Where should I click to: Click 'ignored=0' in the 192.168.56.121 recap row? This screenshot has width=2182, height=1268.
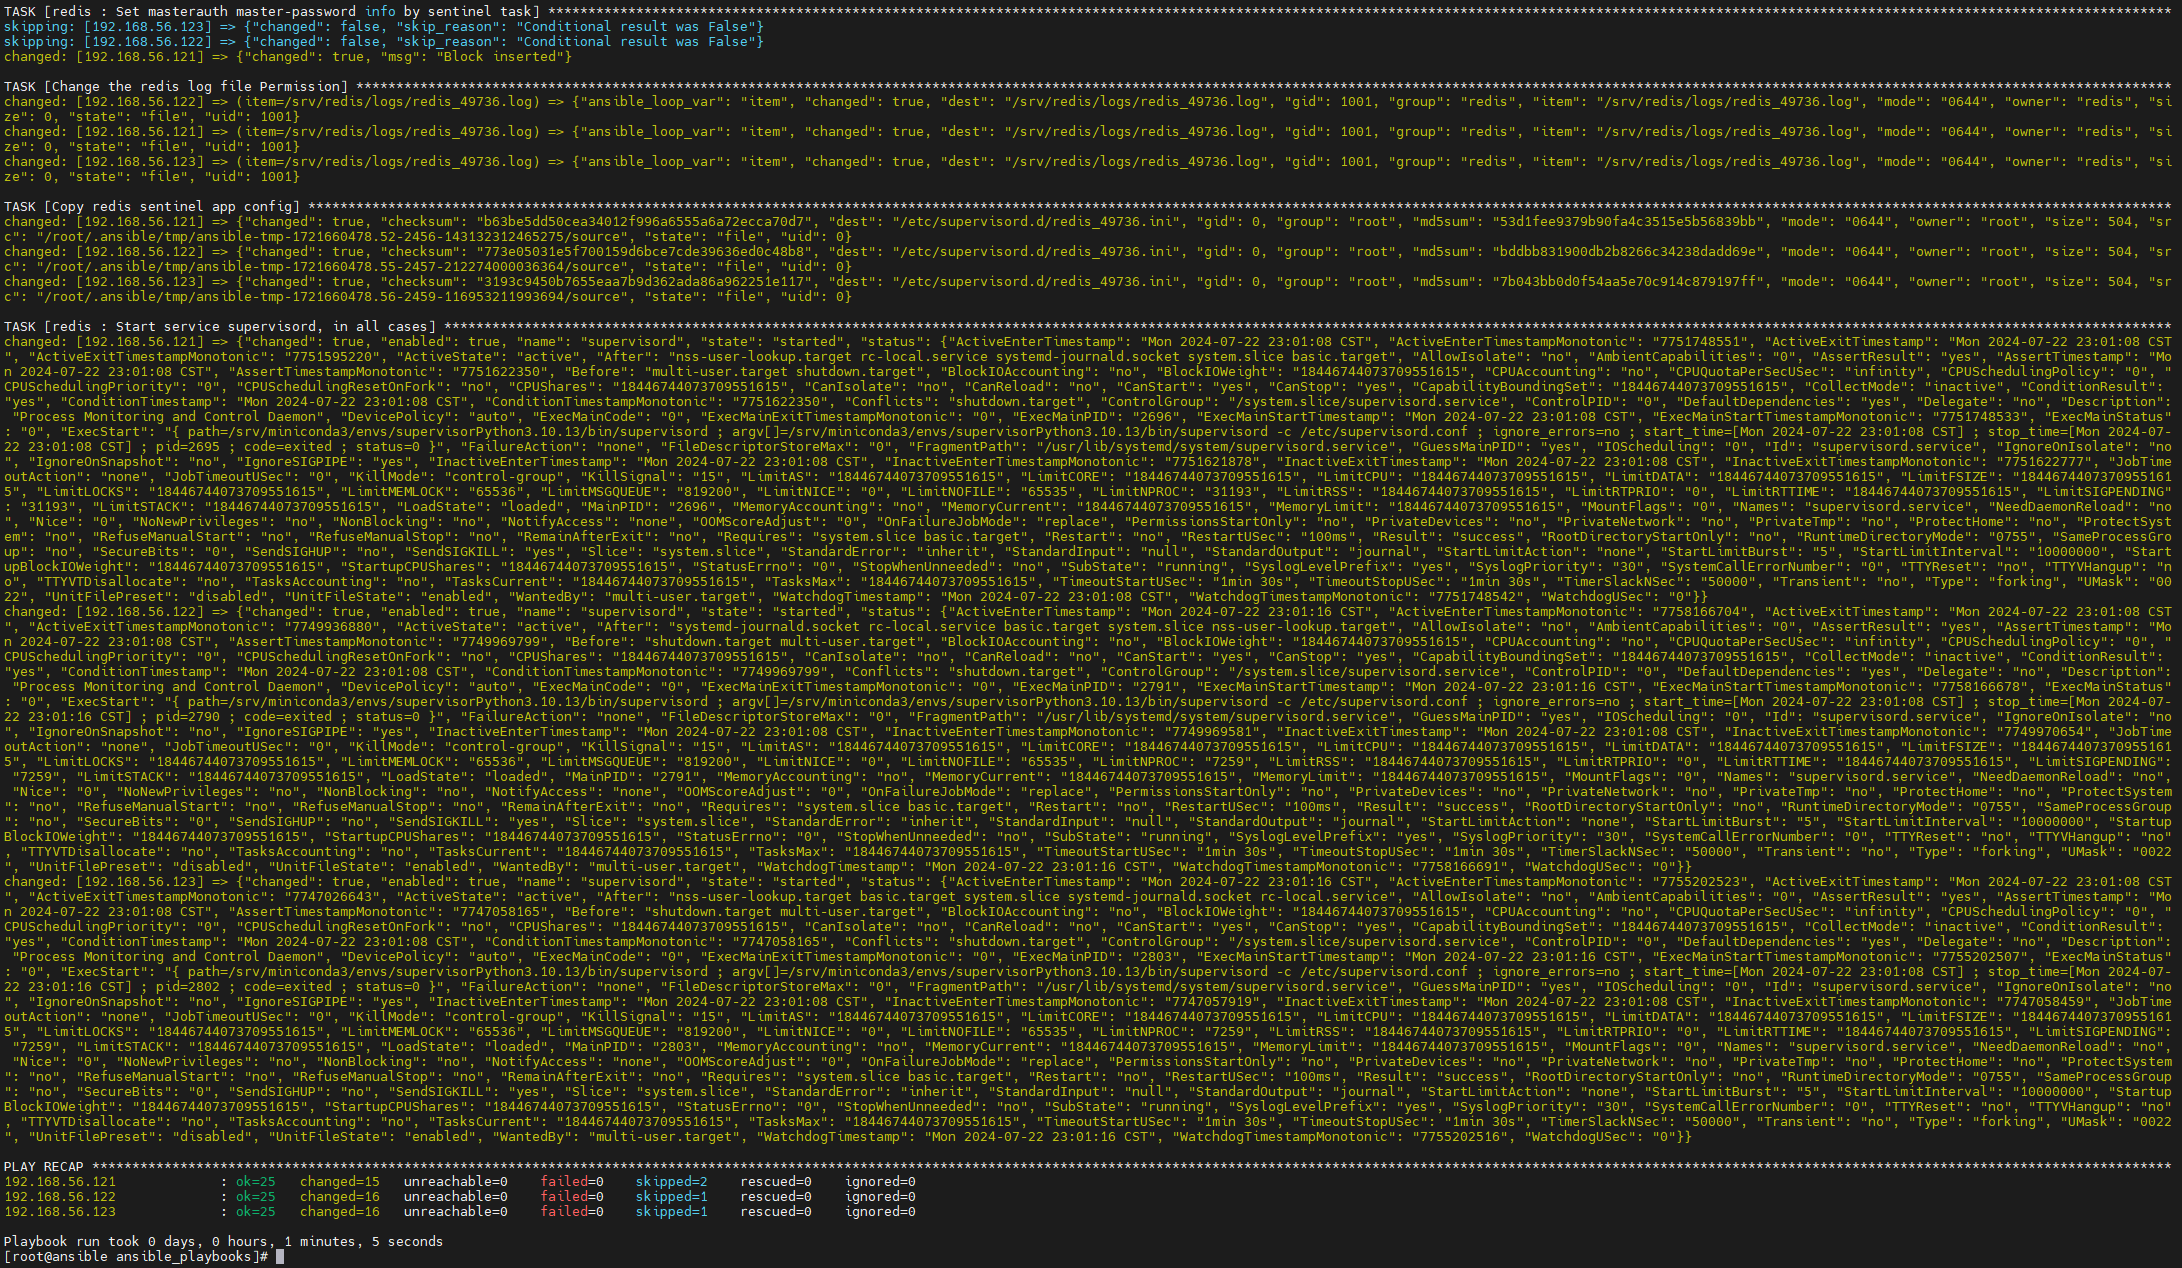pyautogui.click(x=880, y=1182)
